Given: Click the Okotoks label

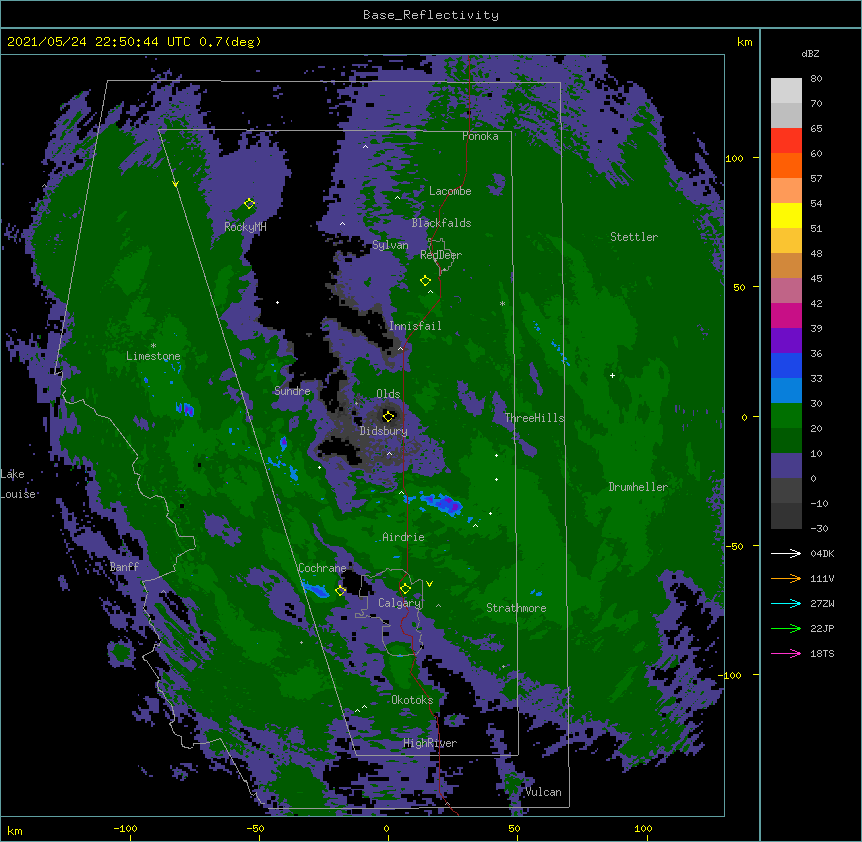Looking at the screenshot, I should [x=412, y=700].
